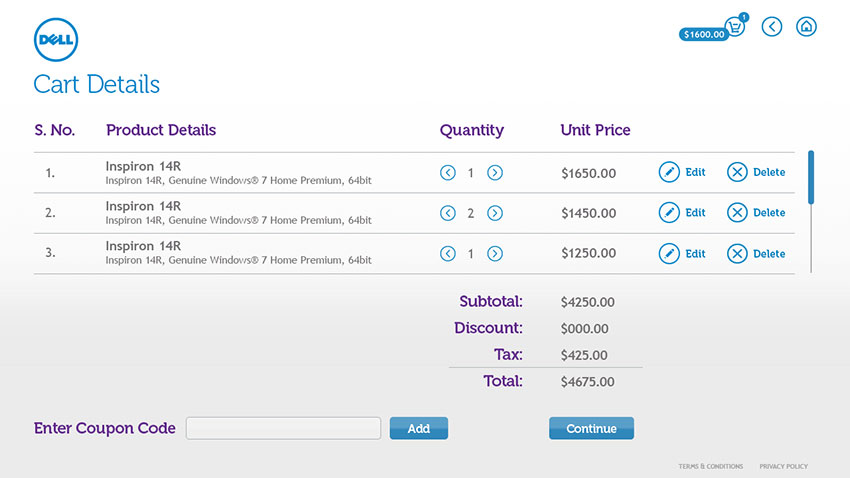Viewport: 850px width, 478px height.
Task: Go back using the back arrow icon
Action: click(771, 27)
